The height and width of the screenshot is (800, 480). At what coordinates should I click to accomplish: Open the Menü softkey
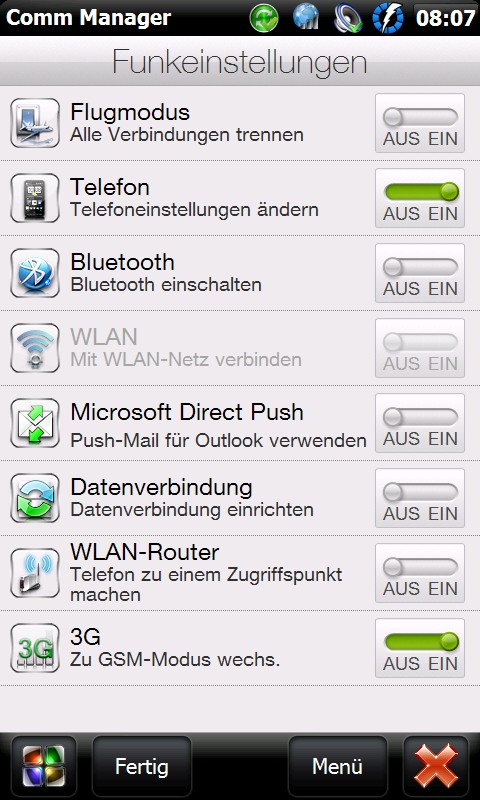pyautogui.click(x=338, y=766)
